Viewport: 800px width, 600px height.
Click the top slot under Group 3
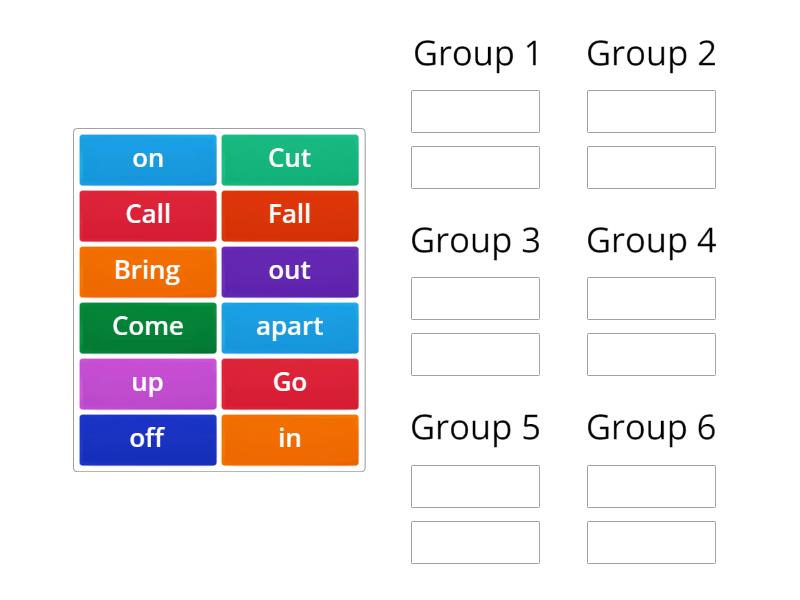(x=475, y=298)
